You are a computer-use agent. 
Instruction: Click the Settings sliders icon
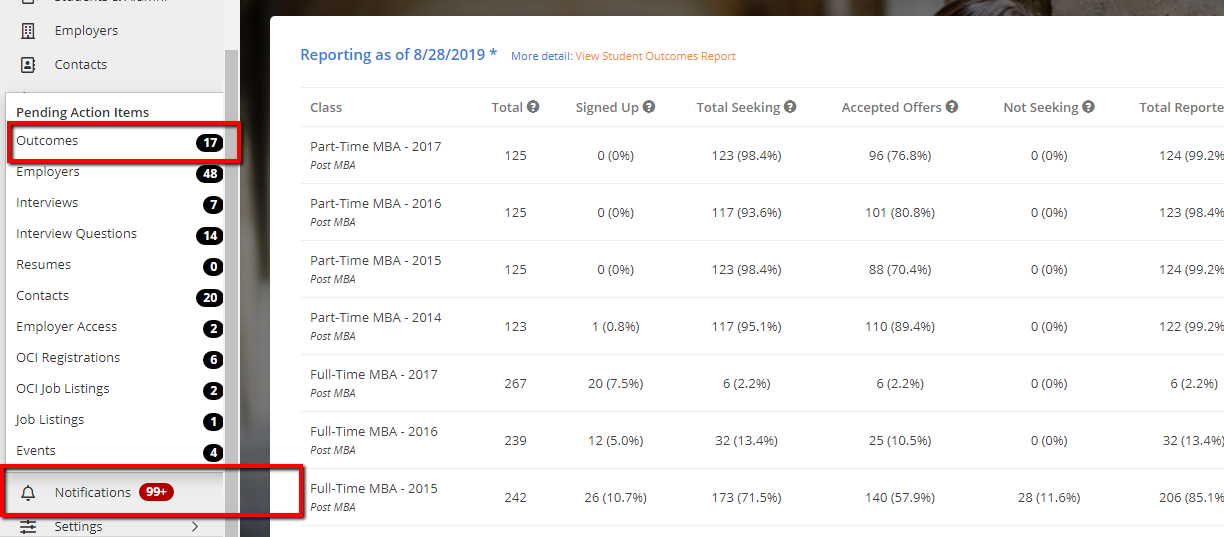pos(28,527)
